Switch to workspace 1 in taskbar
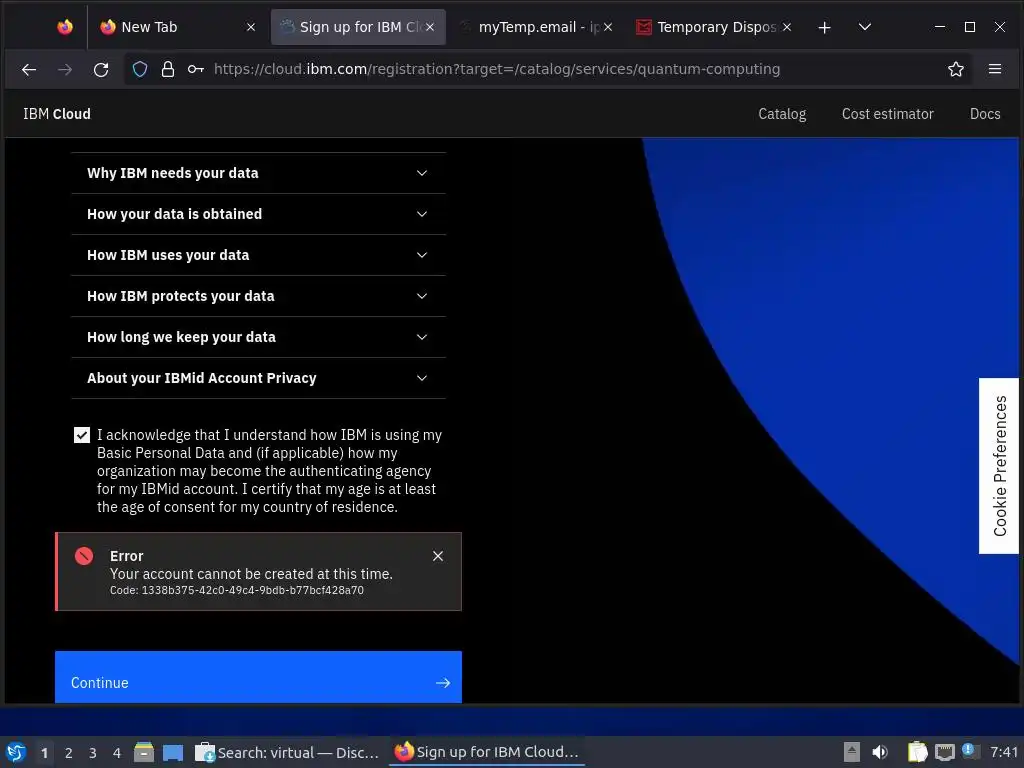This screenshot has width=1024, height=768. click(44, 753)
